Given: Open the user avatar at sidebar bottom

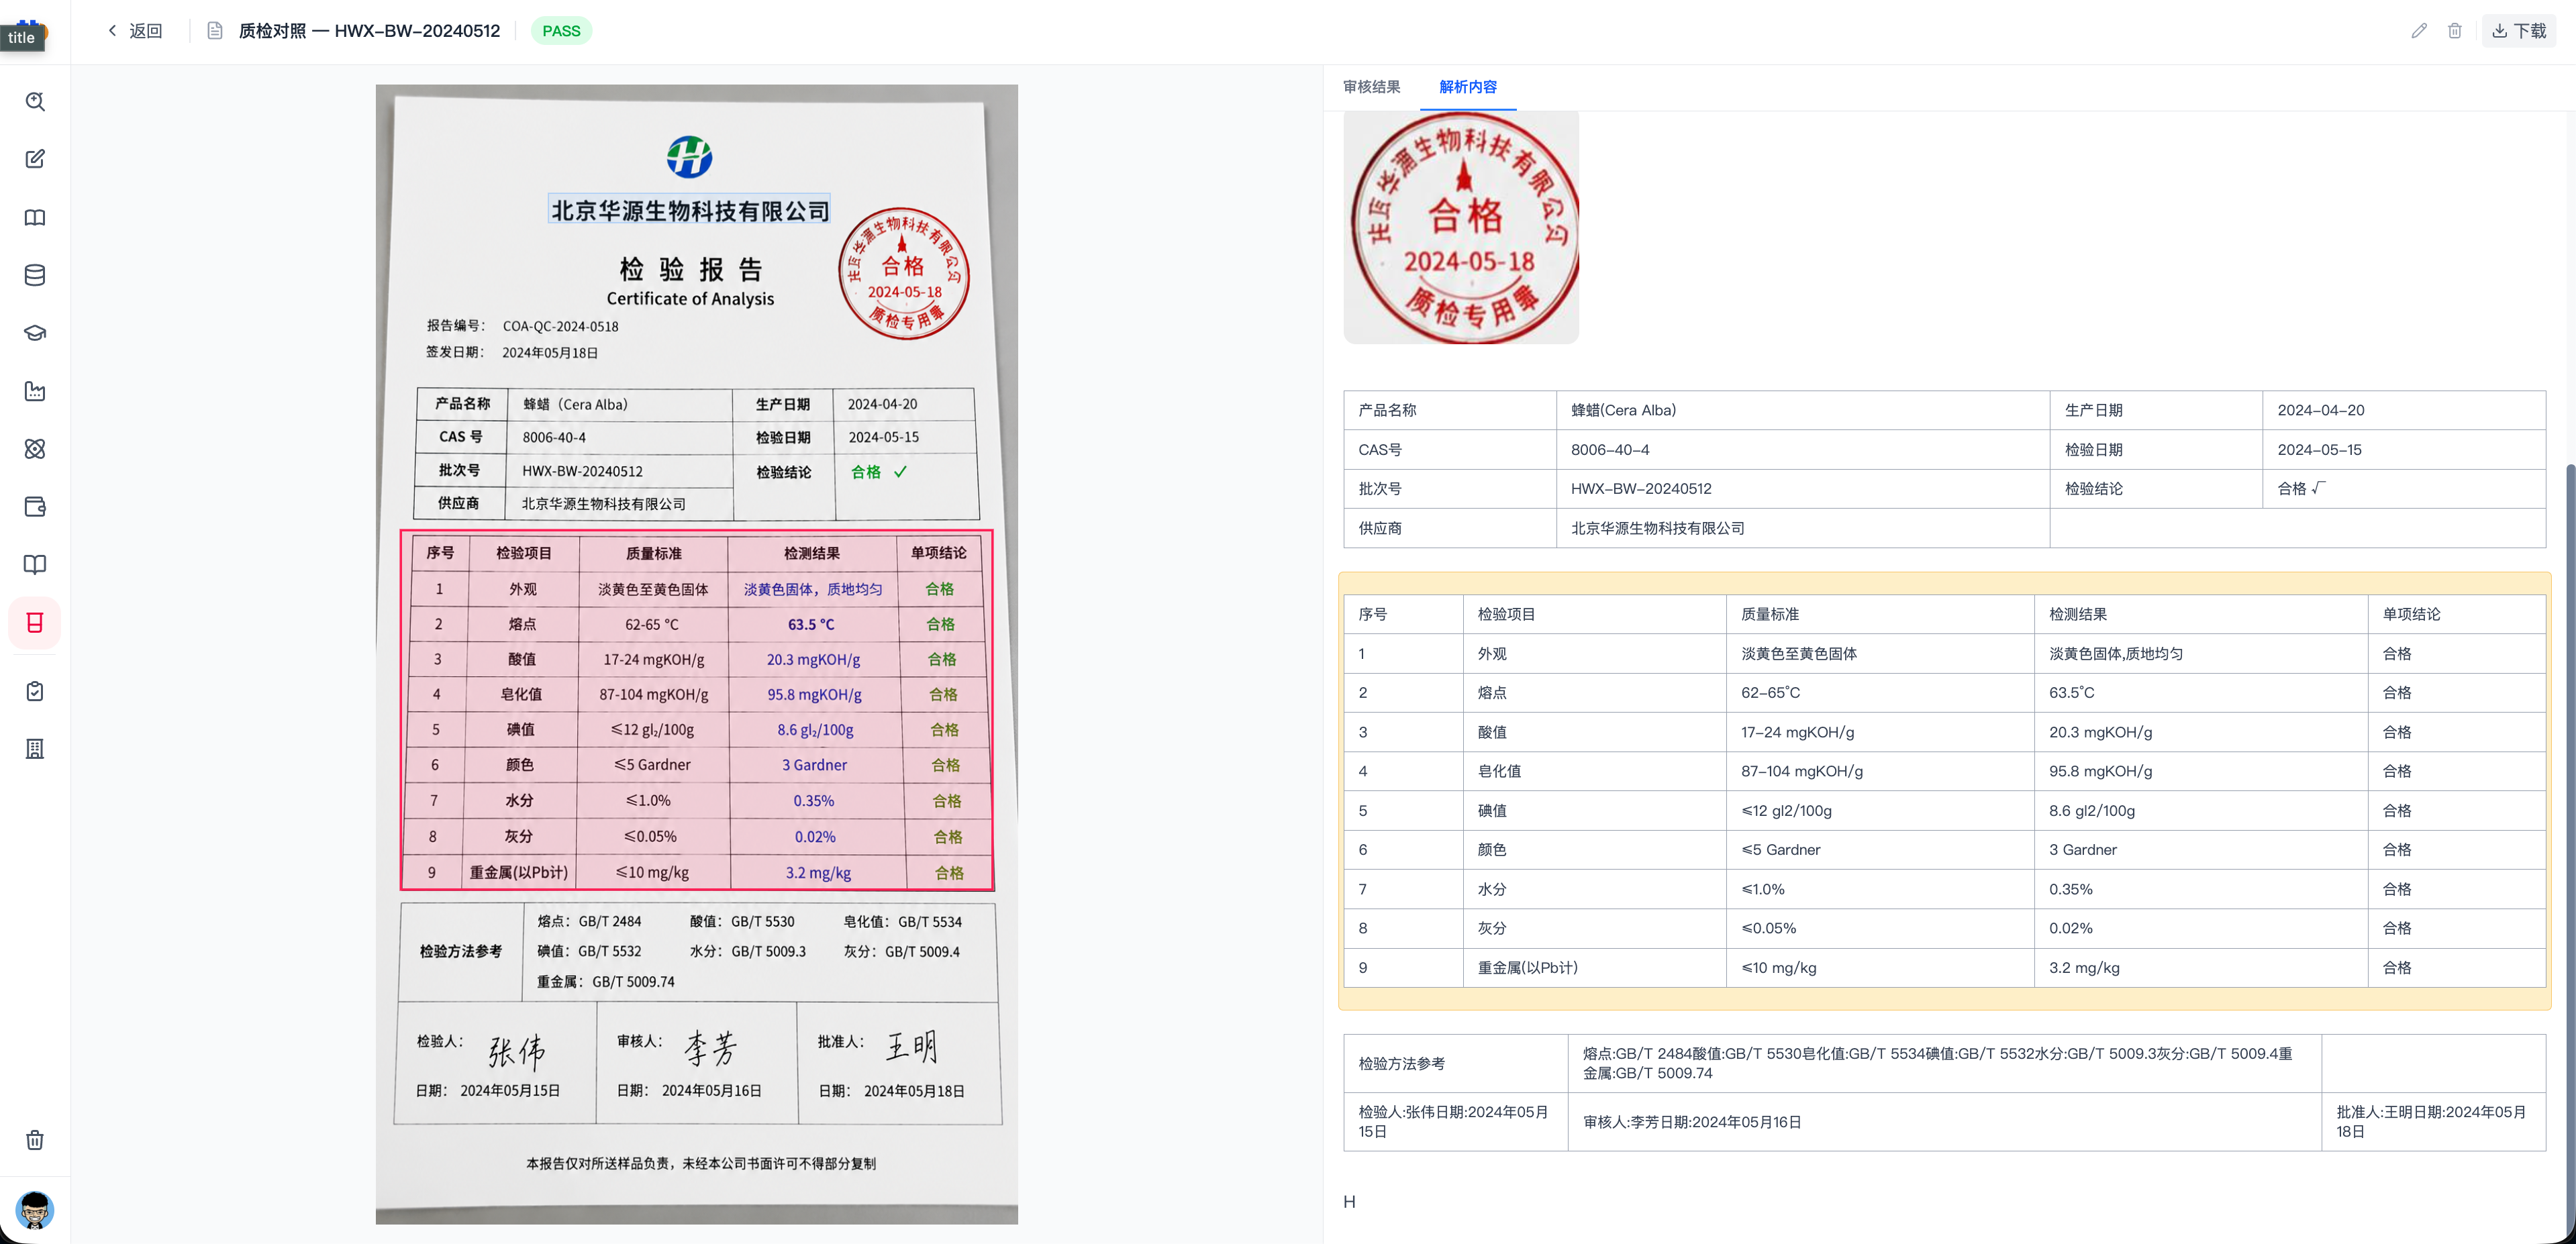Looking at the screenshot, I should pos(35,1210).
